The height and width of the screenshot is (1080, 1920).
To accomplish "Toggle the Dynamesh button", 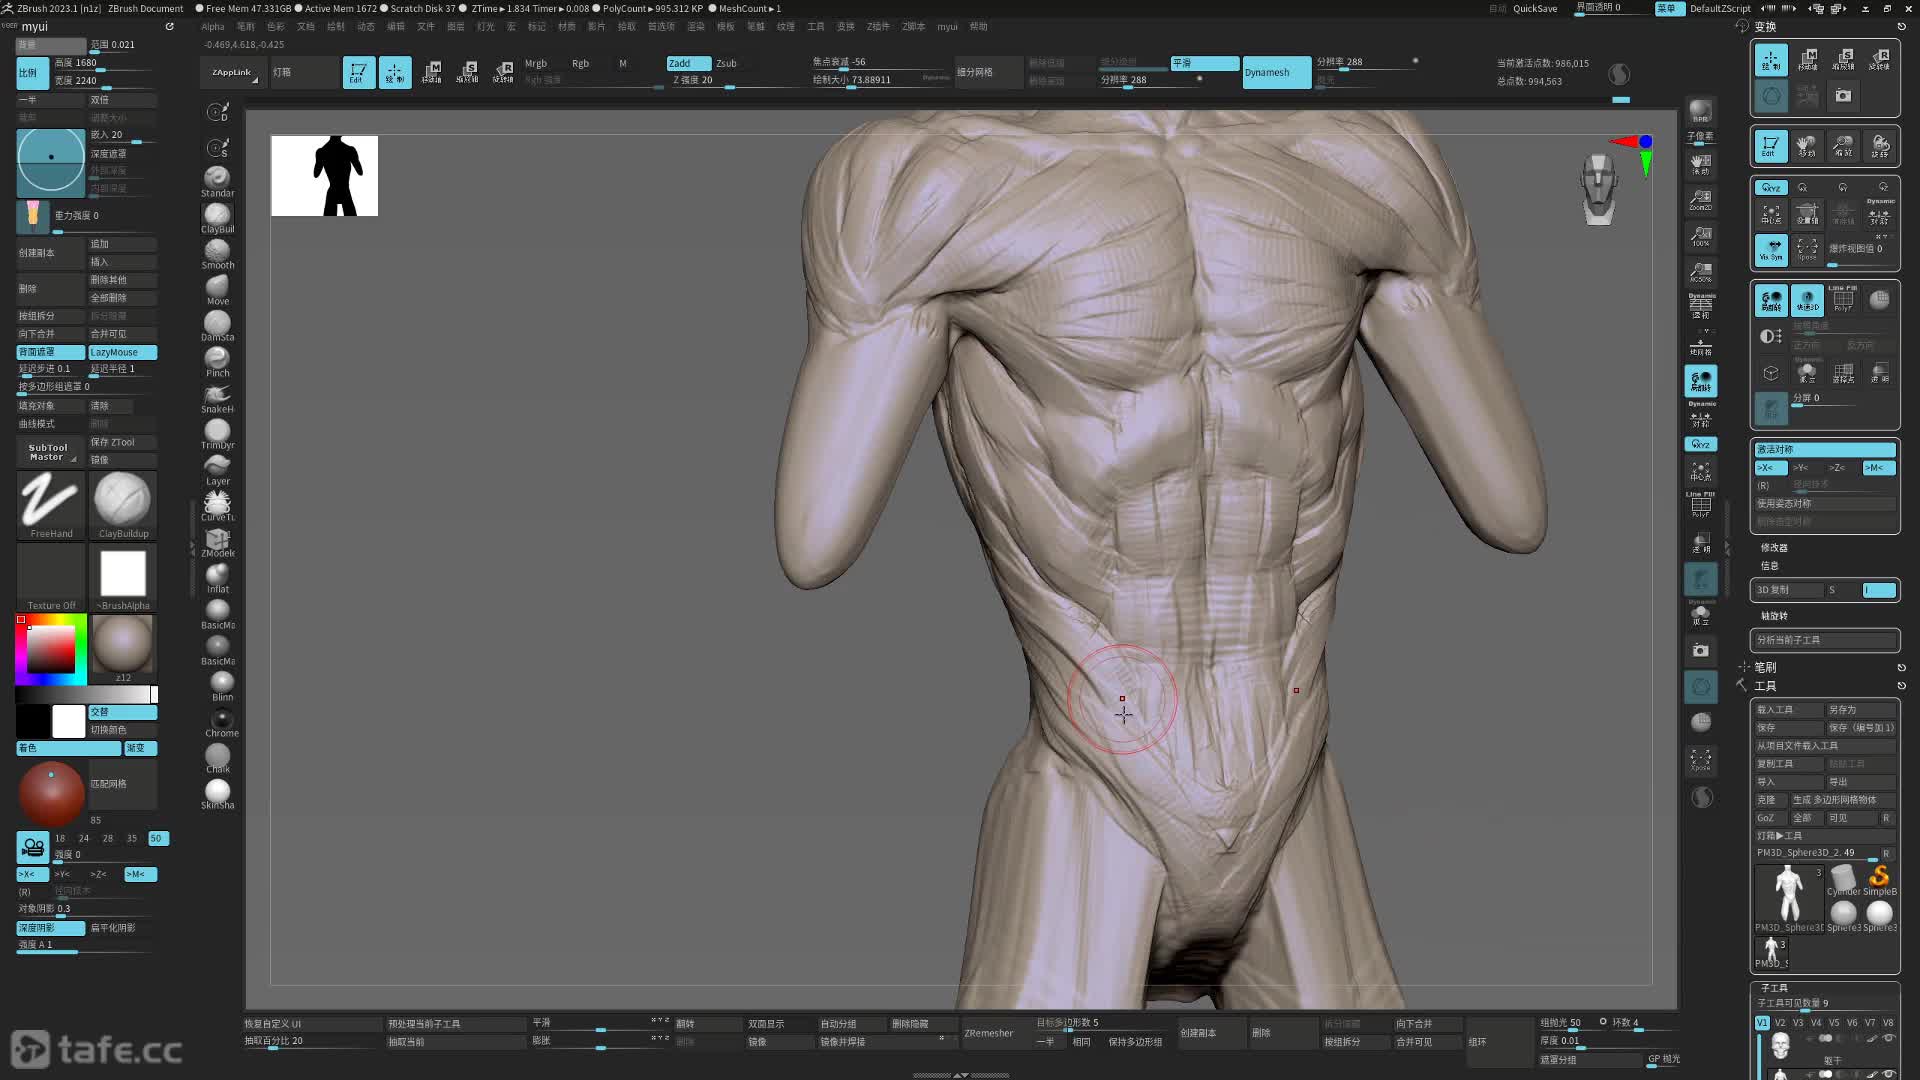I will coord(1275,72).
